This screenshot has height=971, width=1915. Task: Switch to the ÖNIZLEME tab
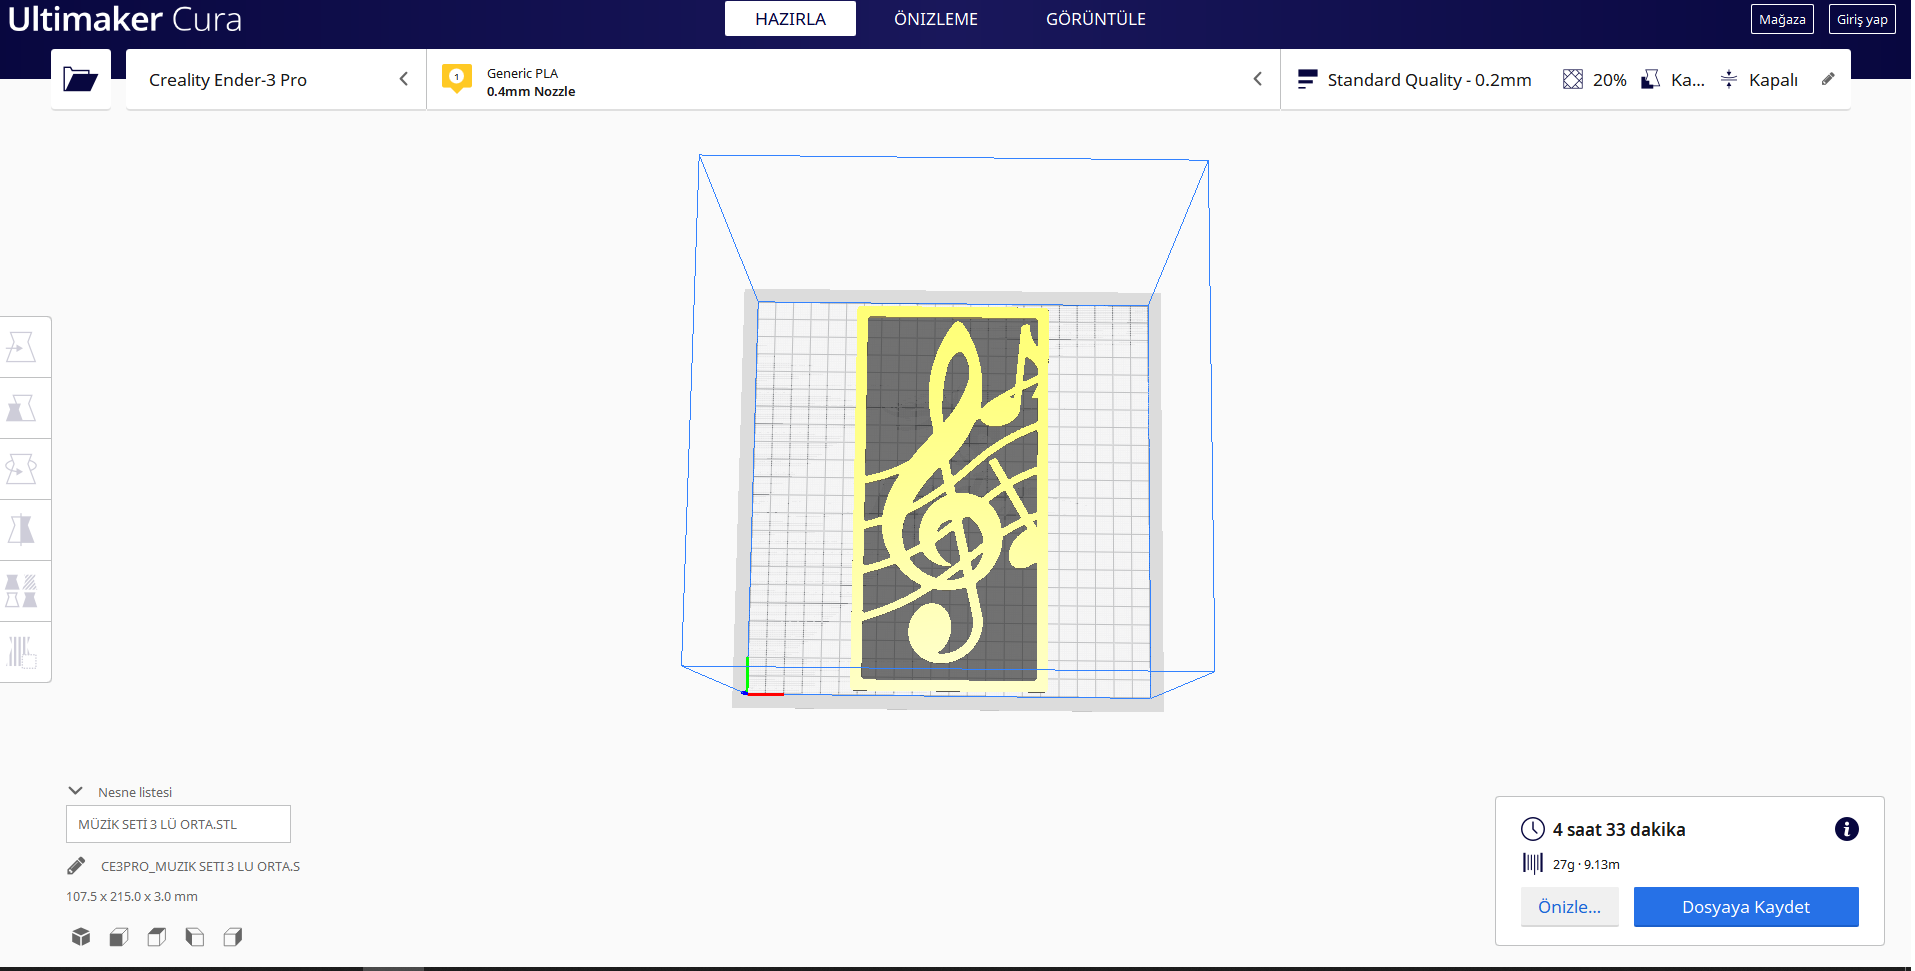[935, 18]
